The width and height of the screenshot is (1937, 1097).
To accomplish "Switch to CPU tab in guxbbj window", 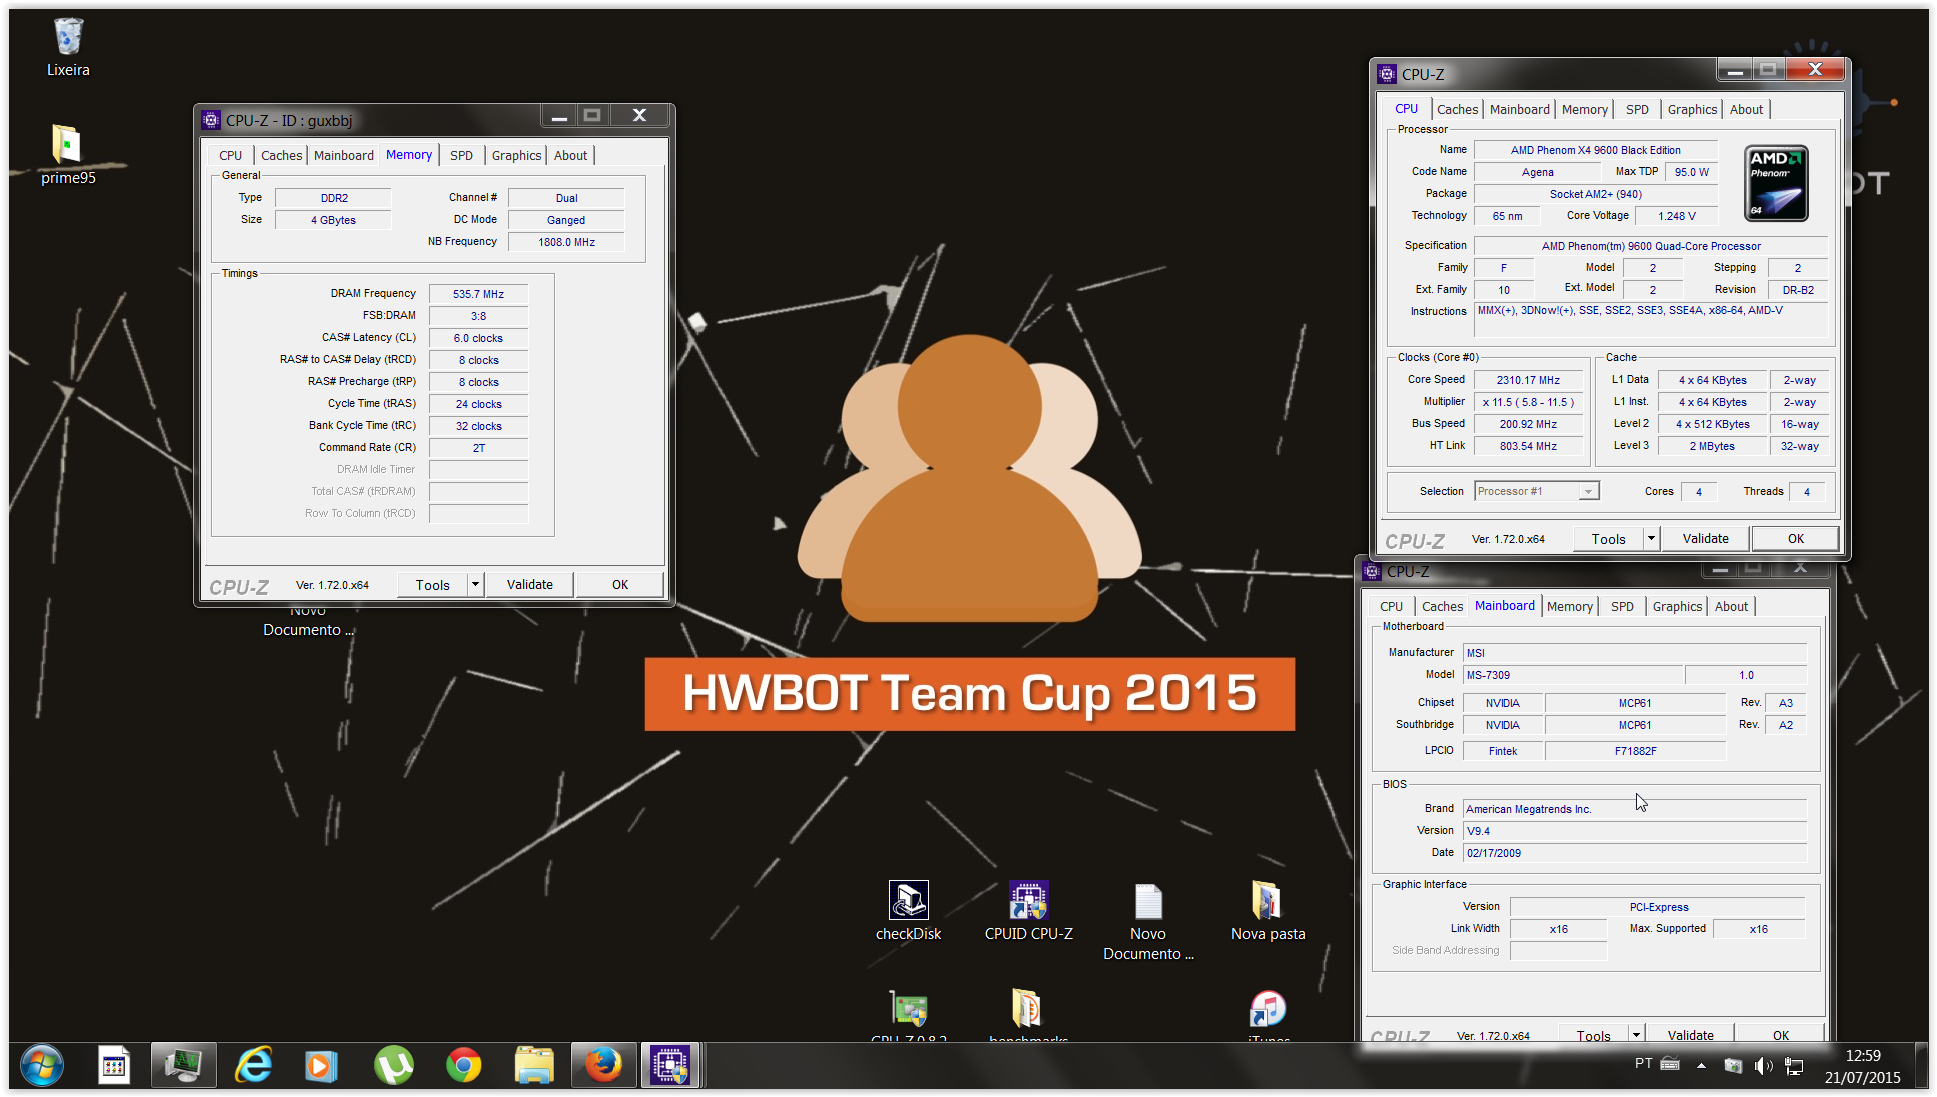I will (x=231, y=155).
